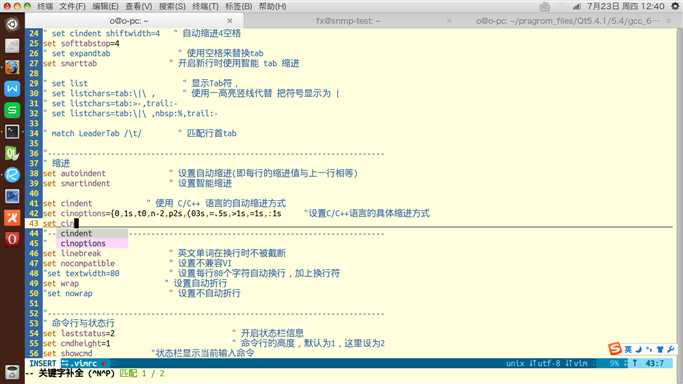683x384 pixels.
Task: Open WPS Spreadsheets green S icon
Action: click(x=12, y=110)
